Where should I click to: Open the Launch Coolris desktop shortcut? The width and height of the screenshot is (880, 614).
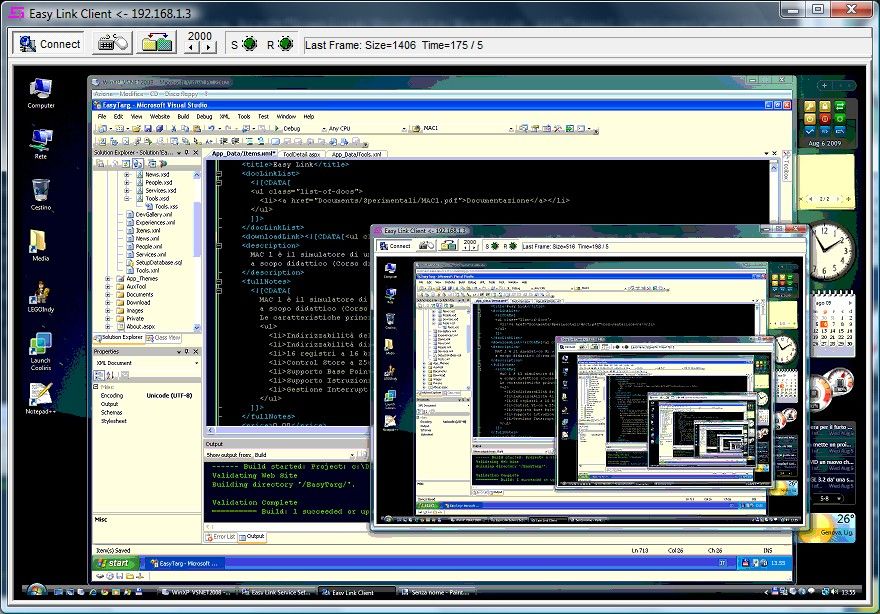tap(40, 351)
